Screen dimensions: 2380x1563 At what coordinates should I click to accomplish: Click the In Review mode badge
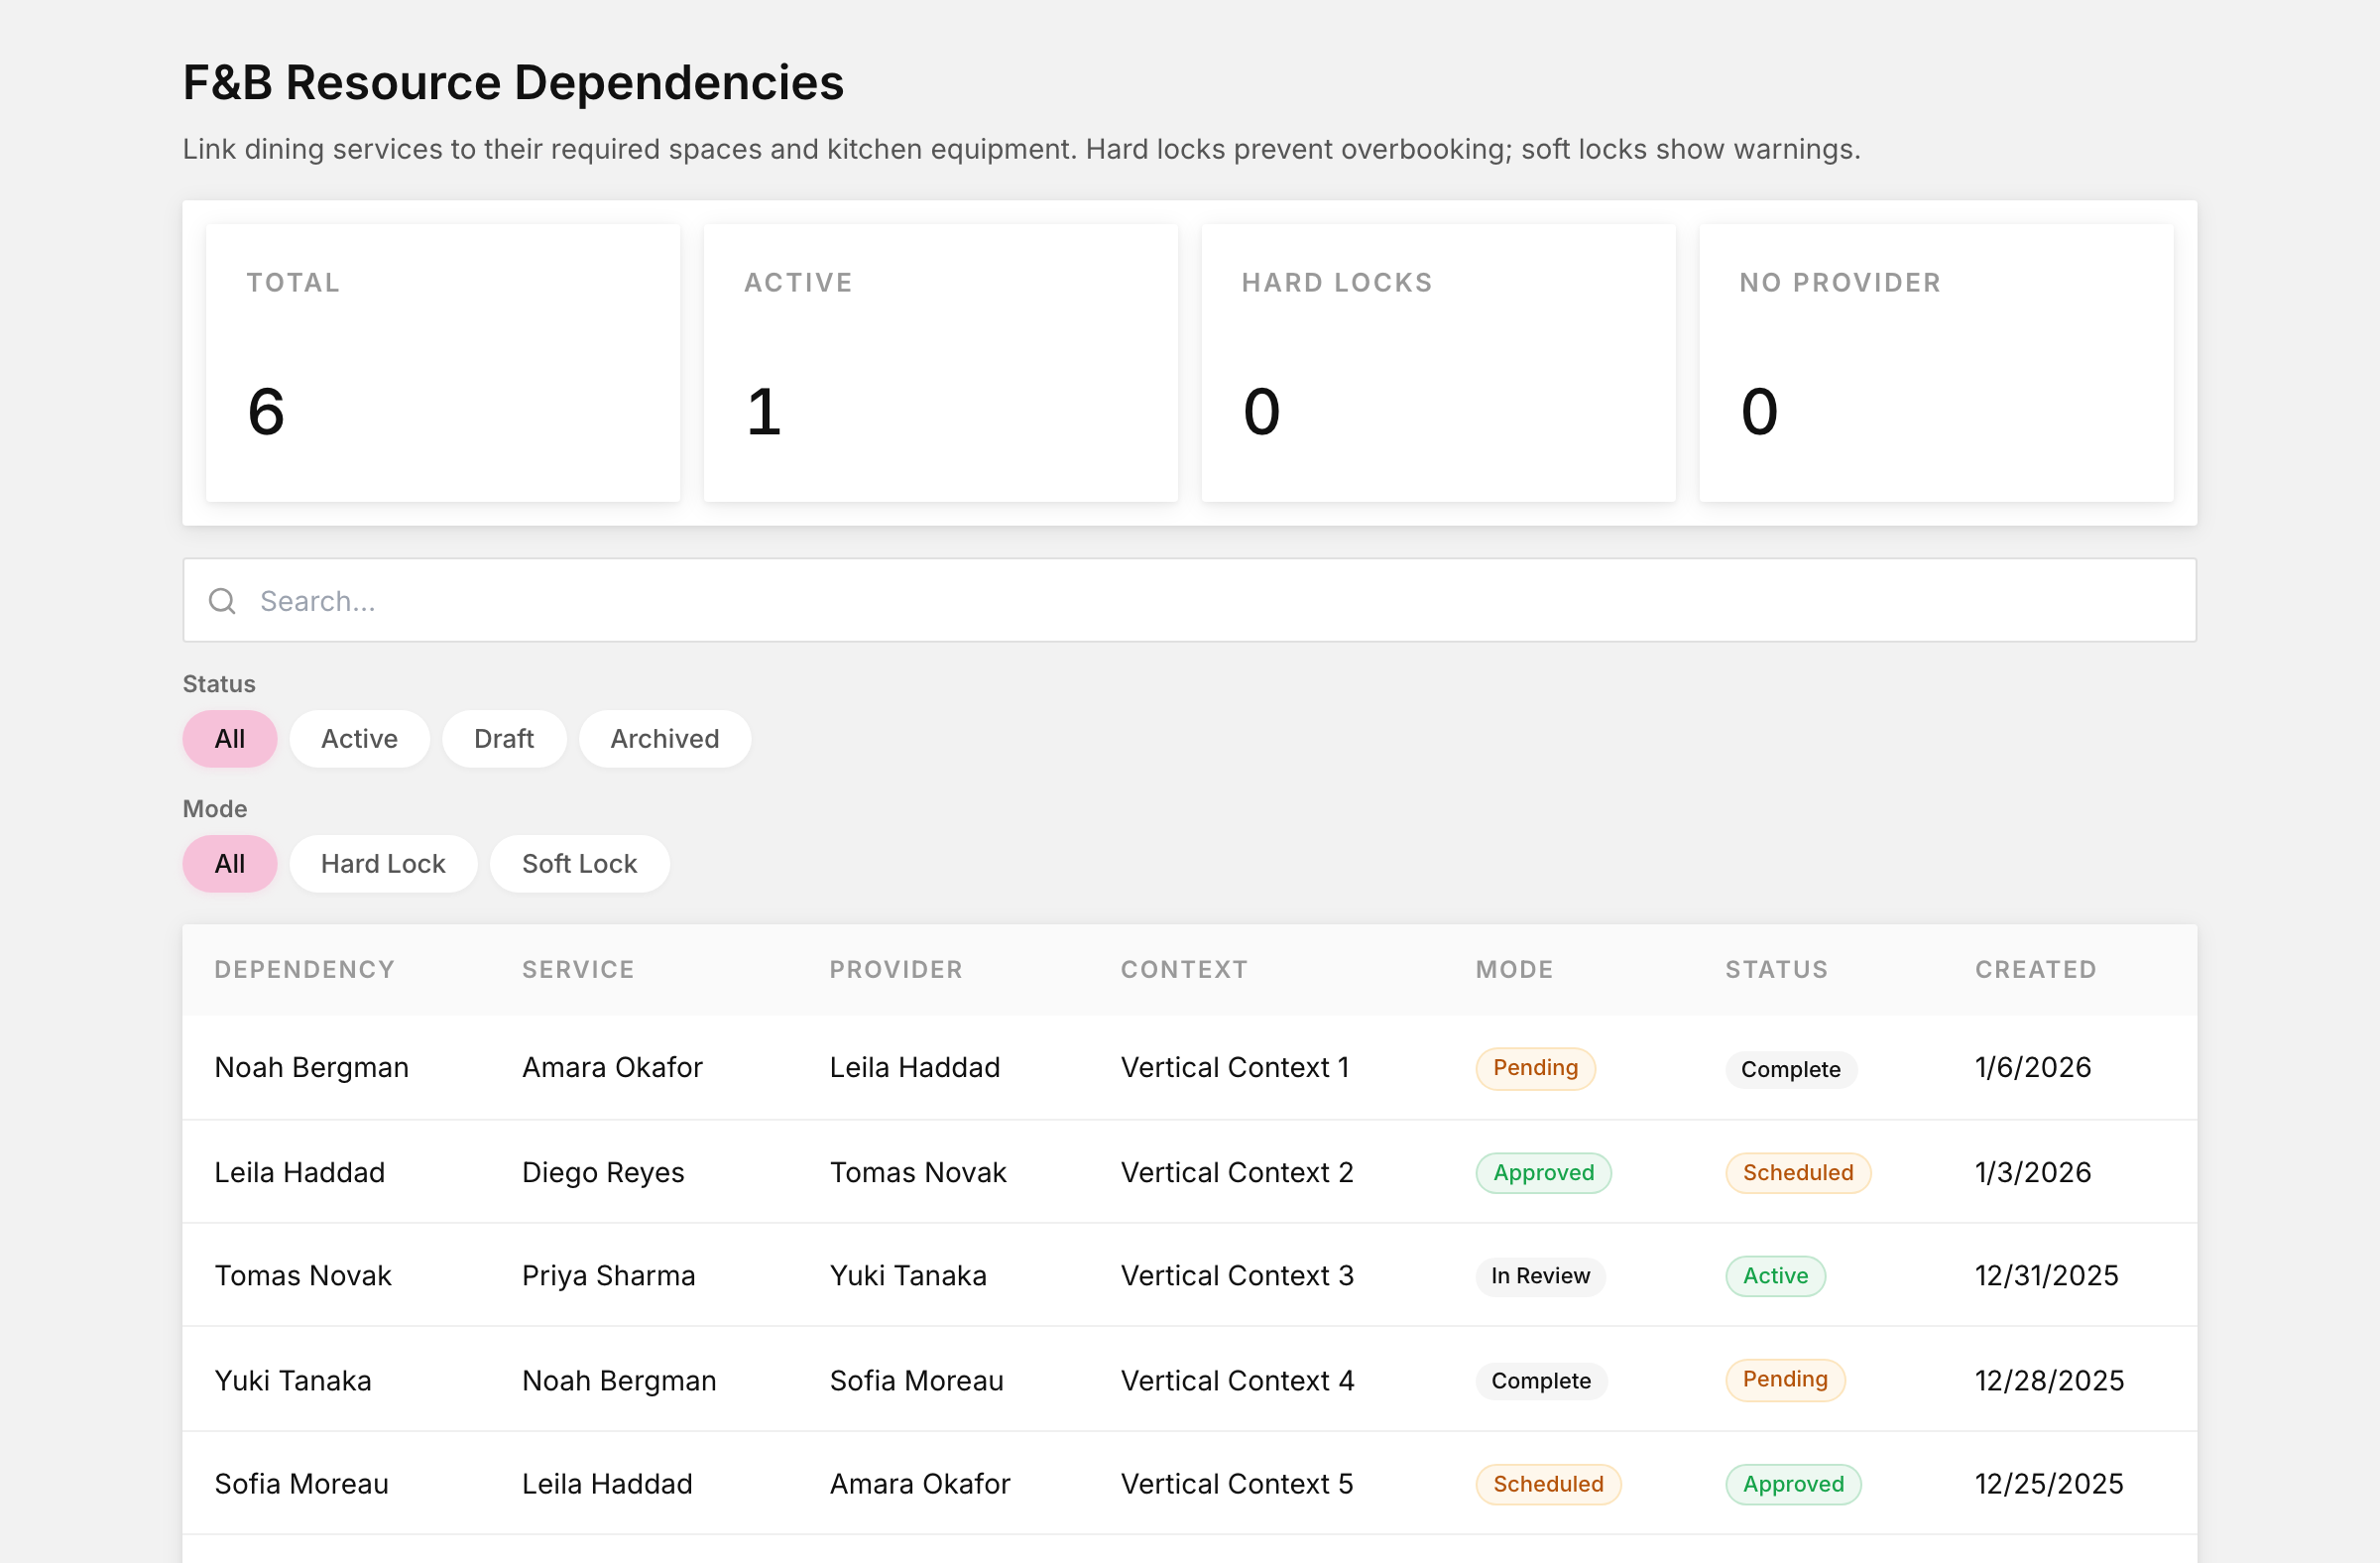point(1540,1277)
